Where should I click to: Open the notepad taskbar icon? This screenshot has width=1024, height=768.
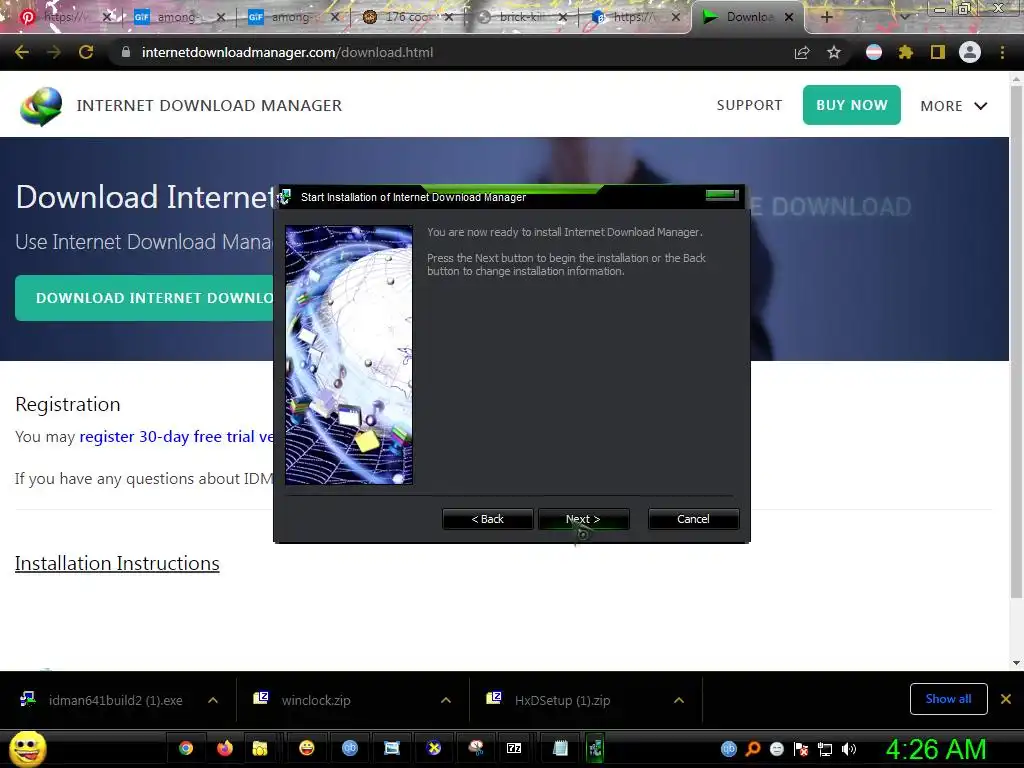560,748
